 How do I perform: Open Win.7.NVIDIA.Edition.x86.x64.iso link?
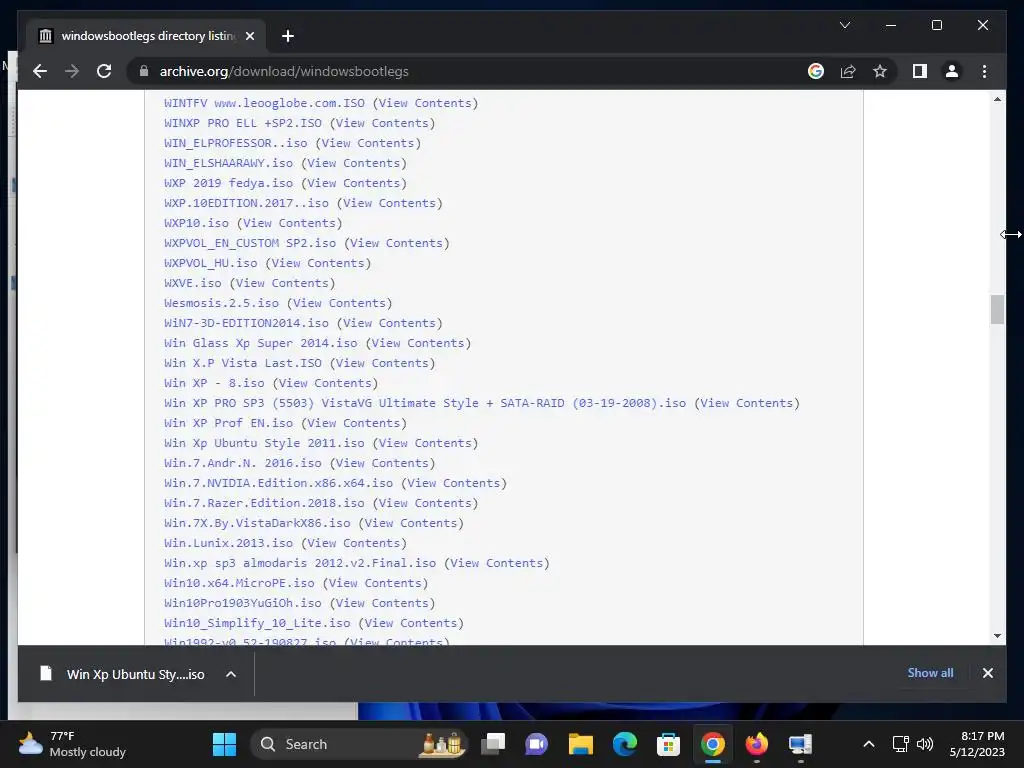click(279, 483)
